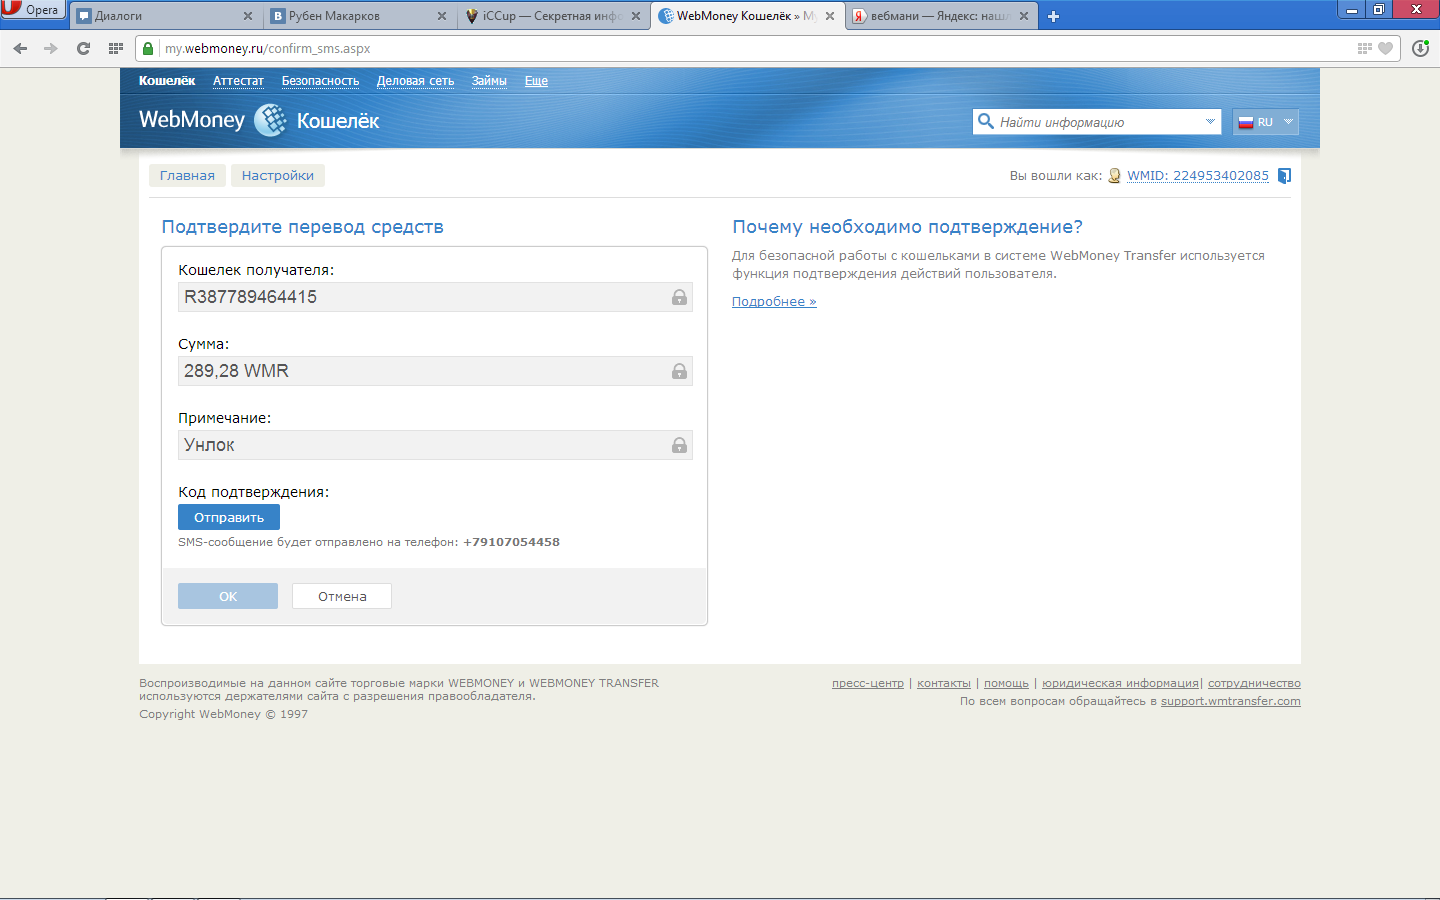Click lock icon in the amount field
This screenshot has height=900, width=1440.
pyautogui.click(x=679, y=371)
